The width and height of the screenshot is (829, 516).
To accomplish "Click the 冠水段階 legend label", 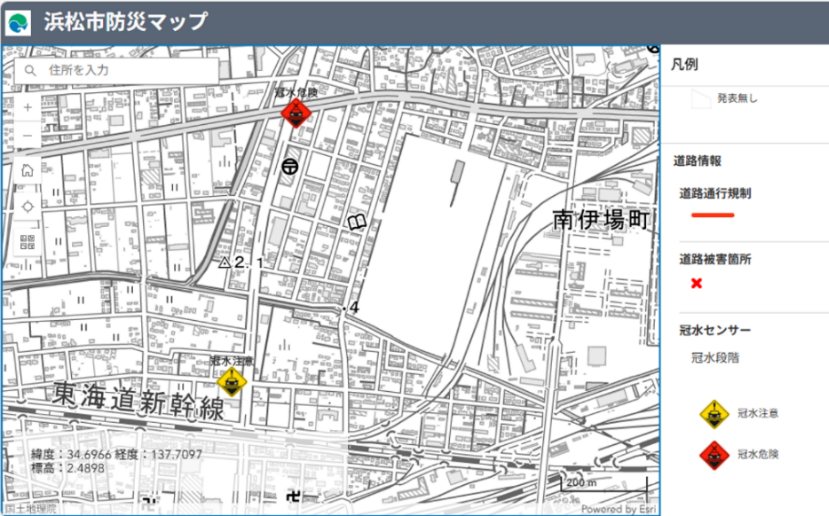I will (x=715, y=358).
